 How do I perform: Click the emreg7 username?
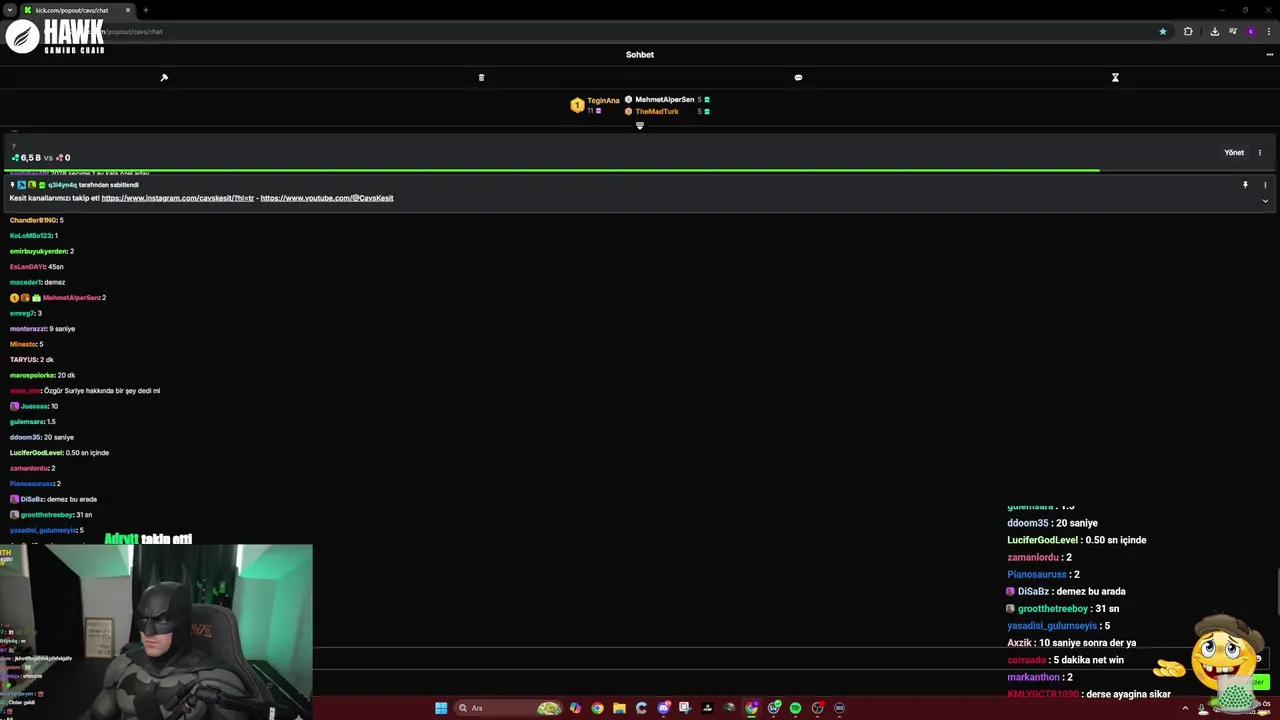point(22,313)
